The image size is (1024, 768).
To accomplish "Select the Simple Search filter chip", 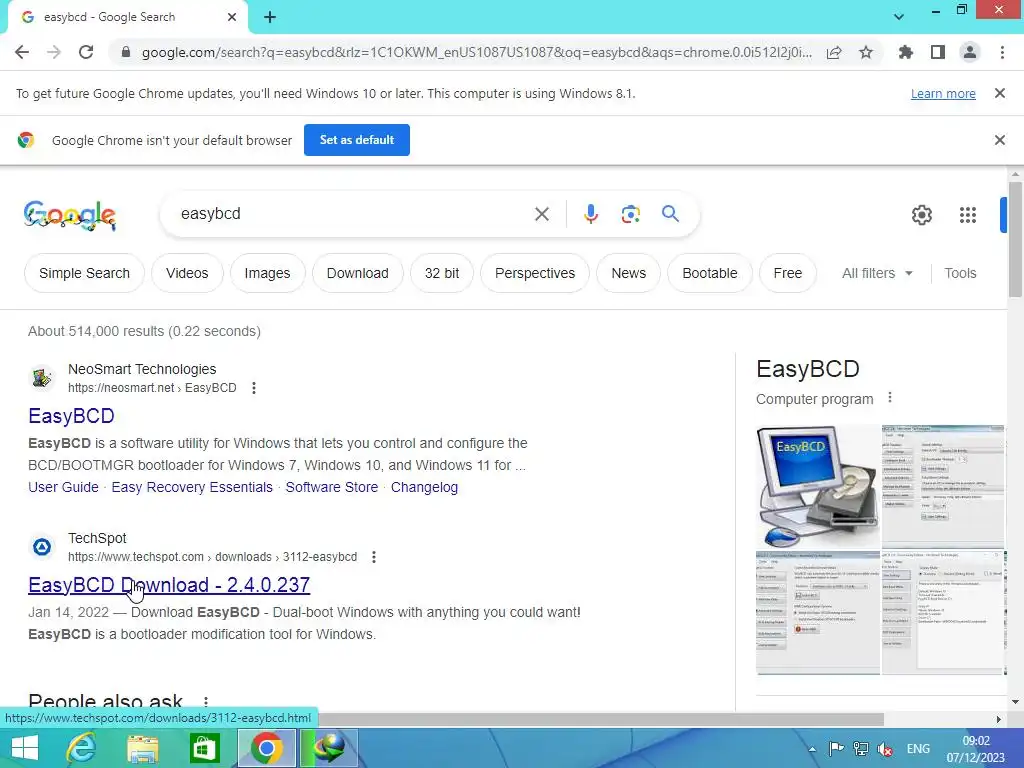I will point(84,273).
